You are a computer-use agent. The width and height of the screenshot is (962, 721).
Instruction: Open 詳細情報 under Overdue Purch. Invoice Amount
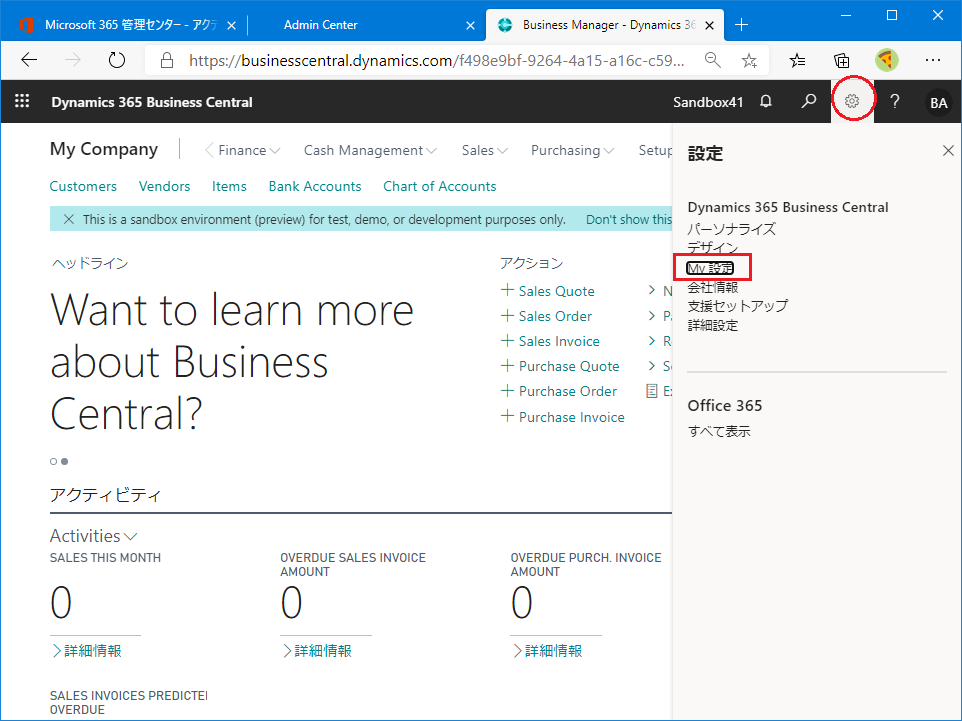[x=547, y=650]
